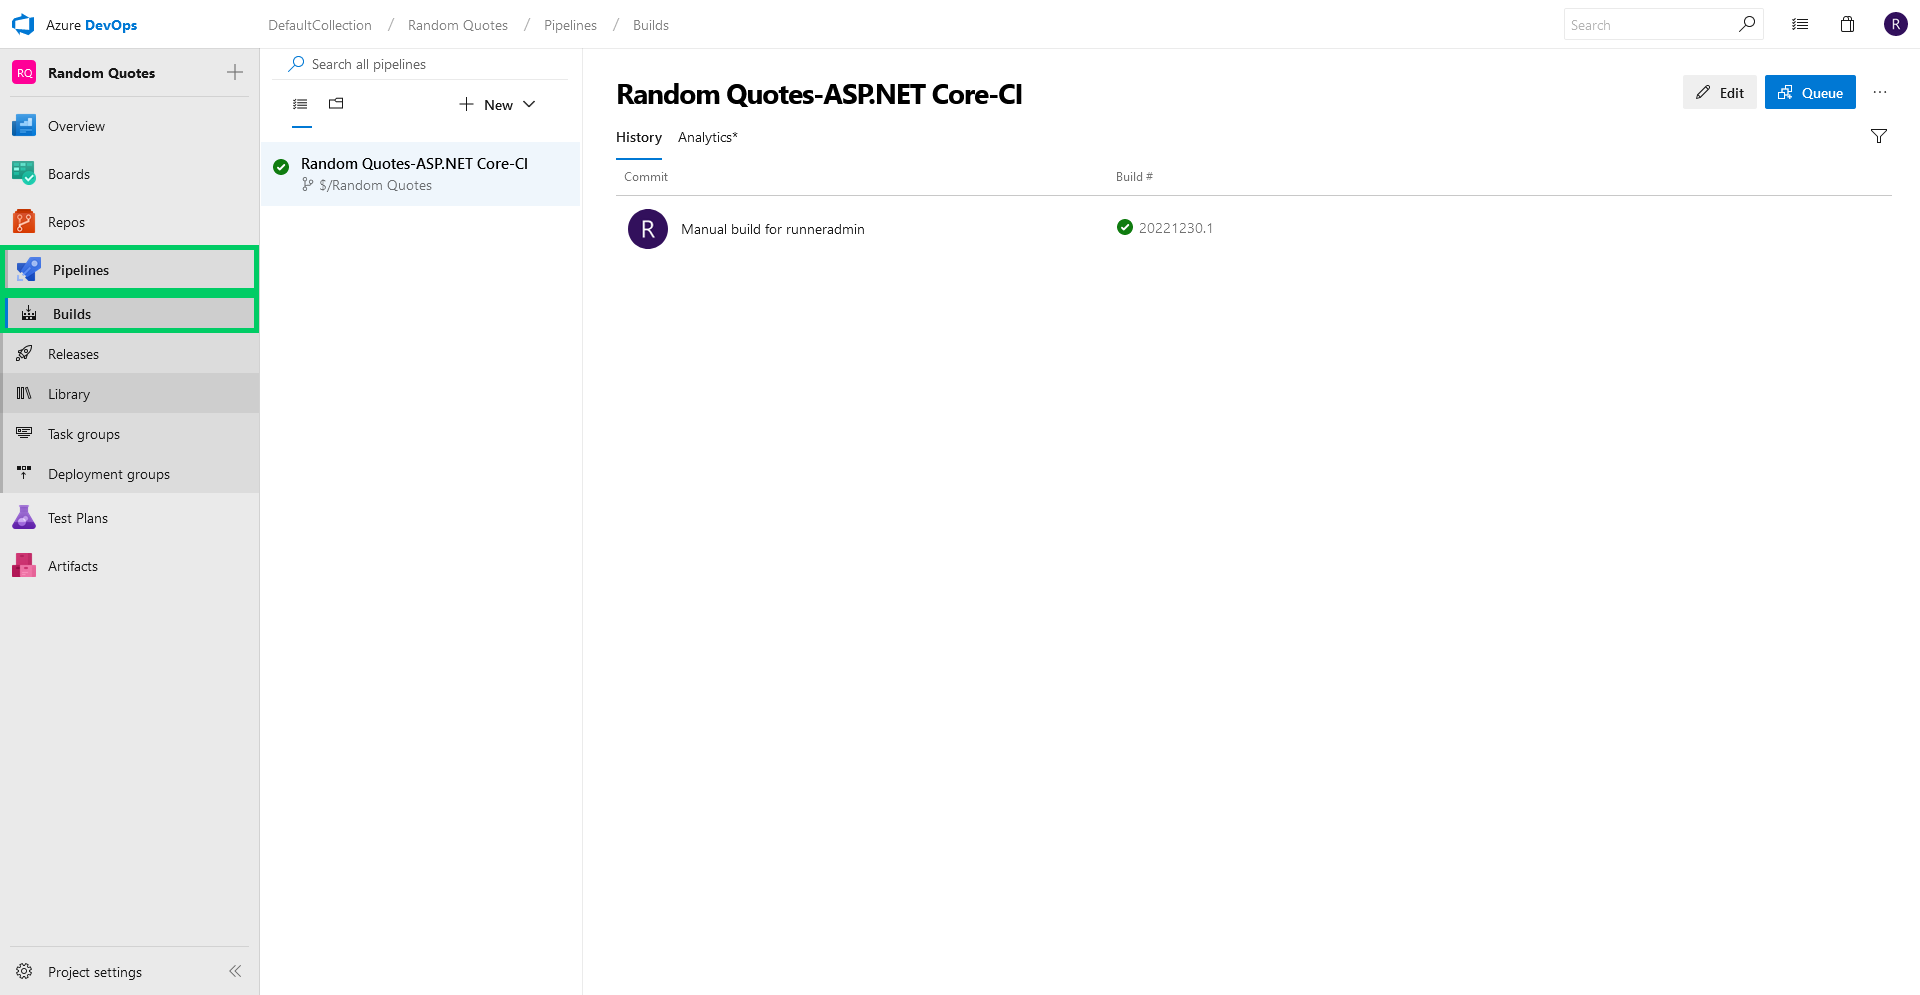
Task: Click the Azure DevOps logo icon
Action: click(23, 25)
